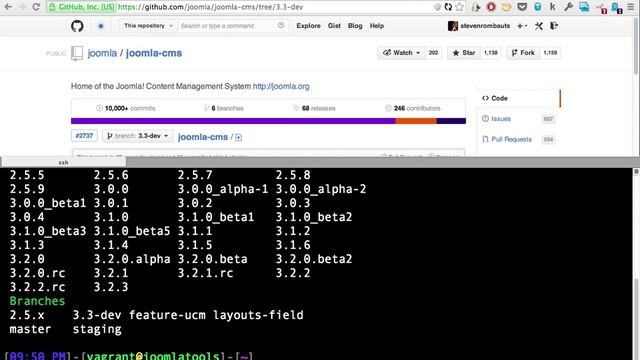This screenshot has height=360, width=640.
Task: Click the red droplet extension icon
Action: (491, 7)
